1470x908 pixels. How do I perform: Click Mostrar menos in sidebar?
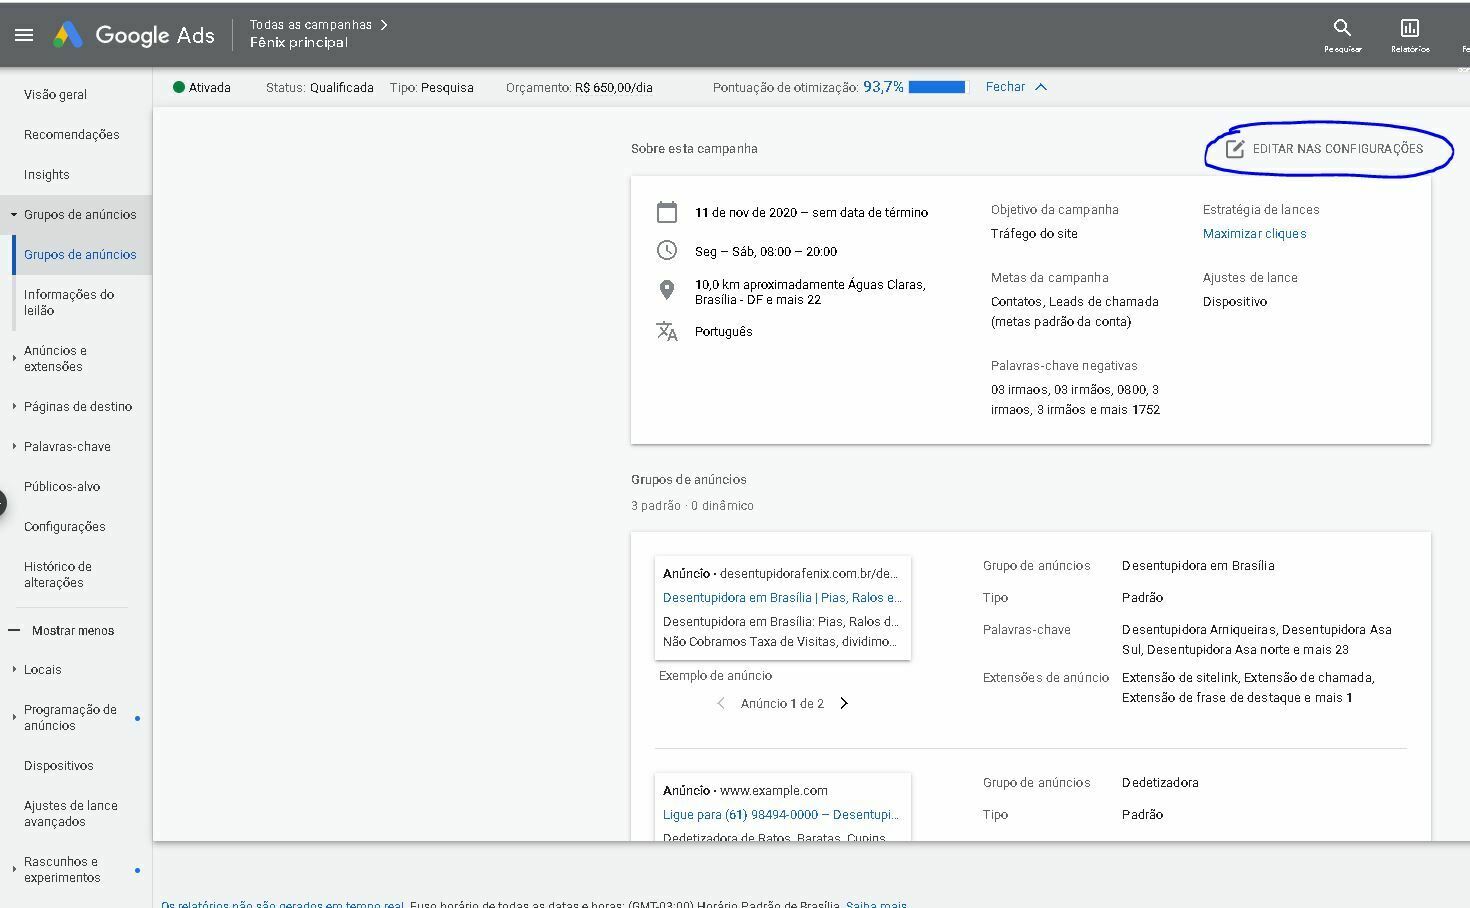(73, 630)
